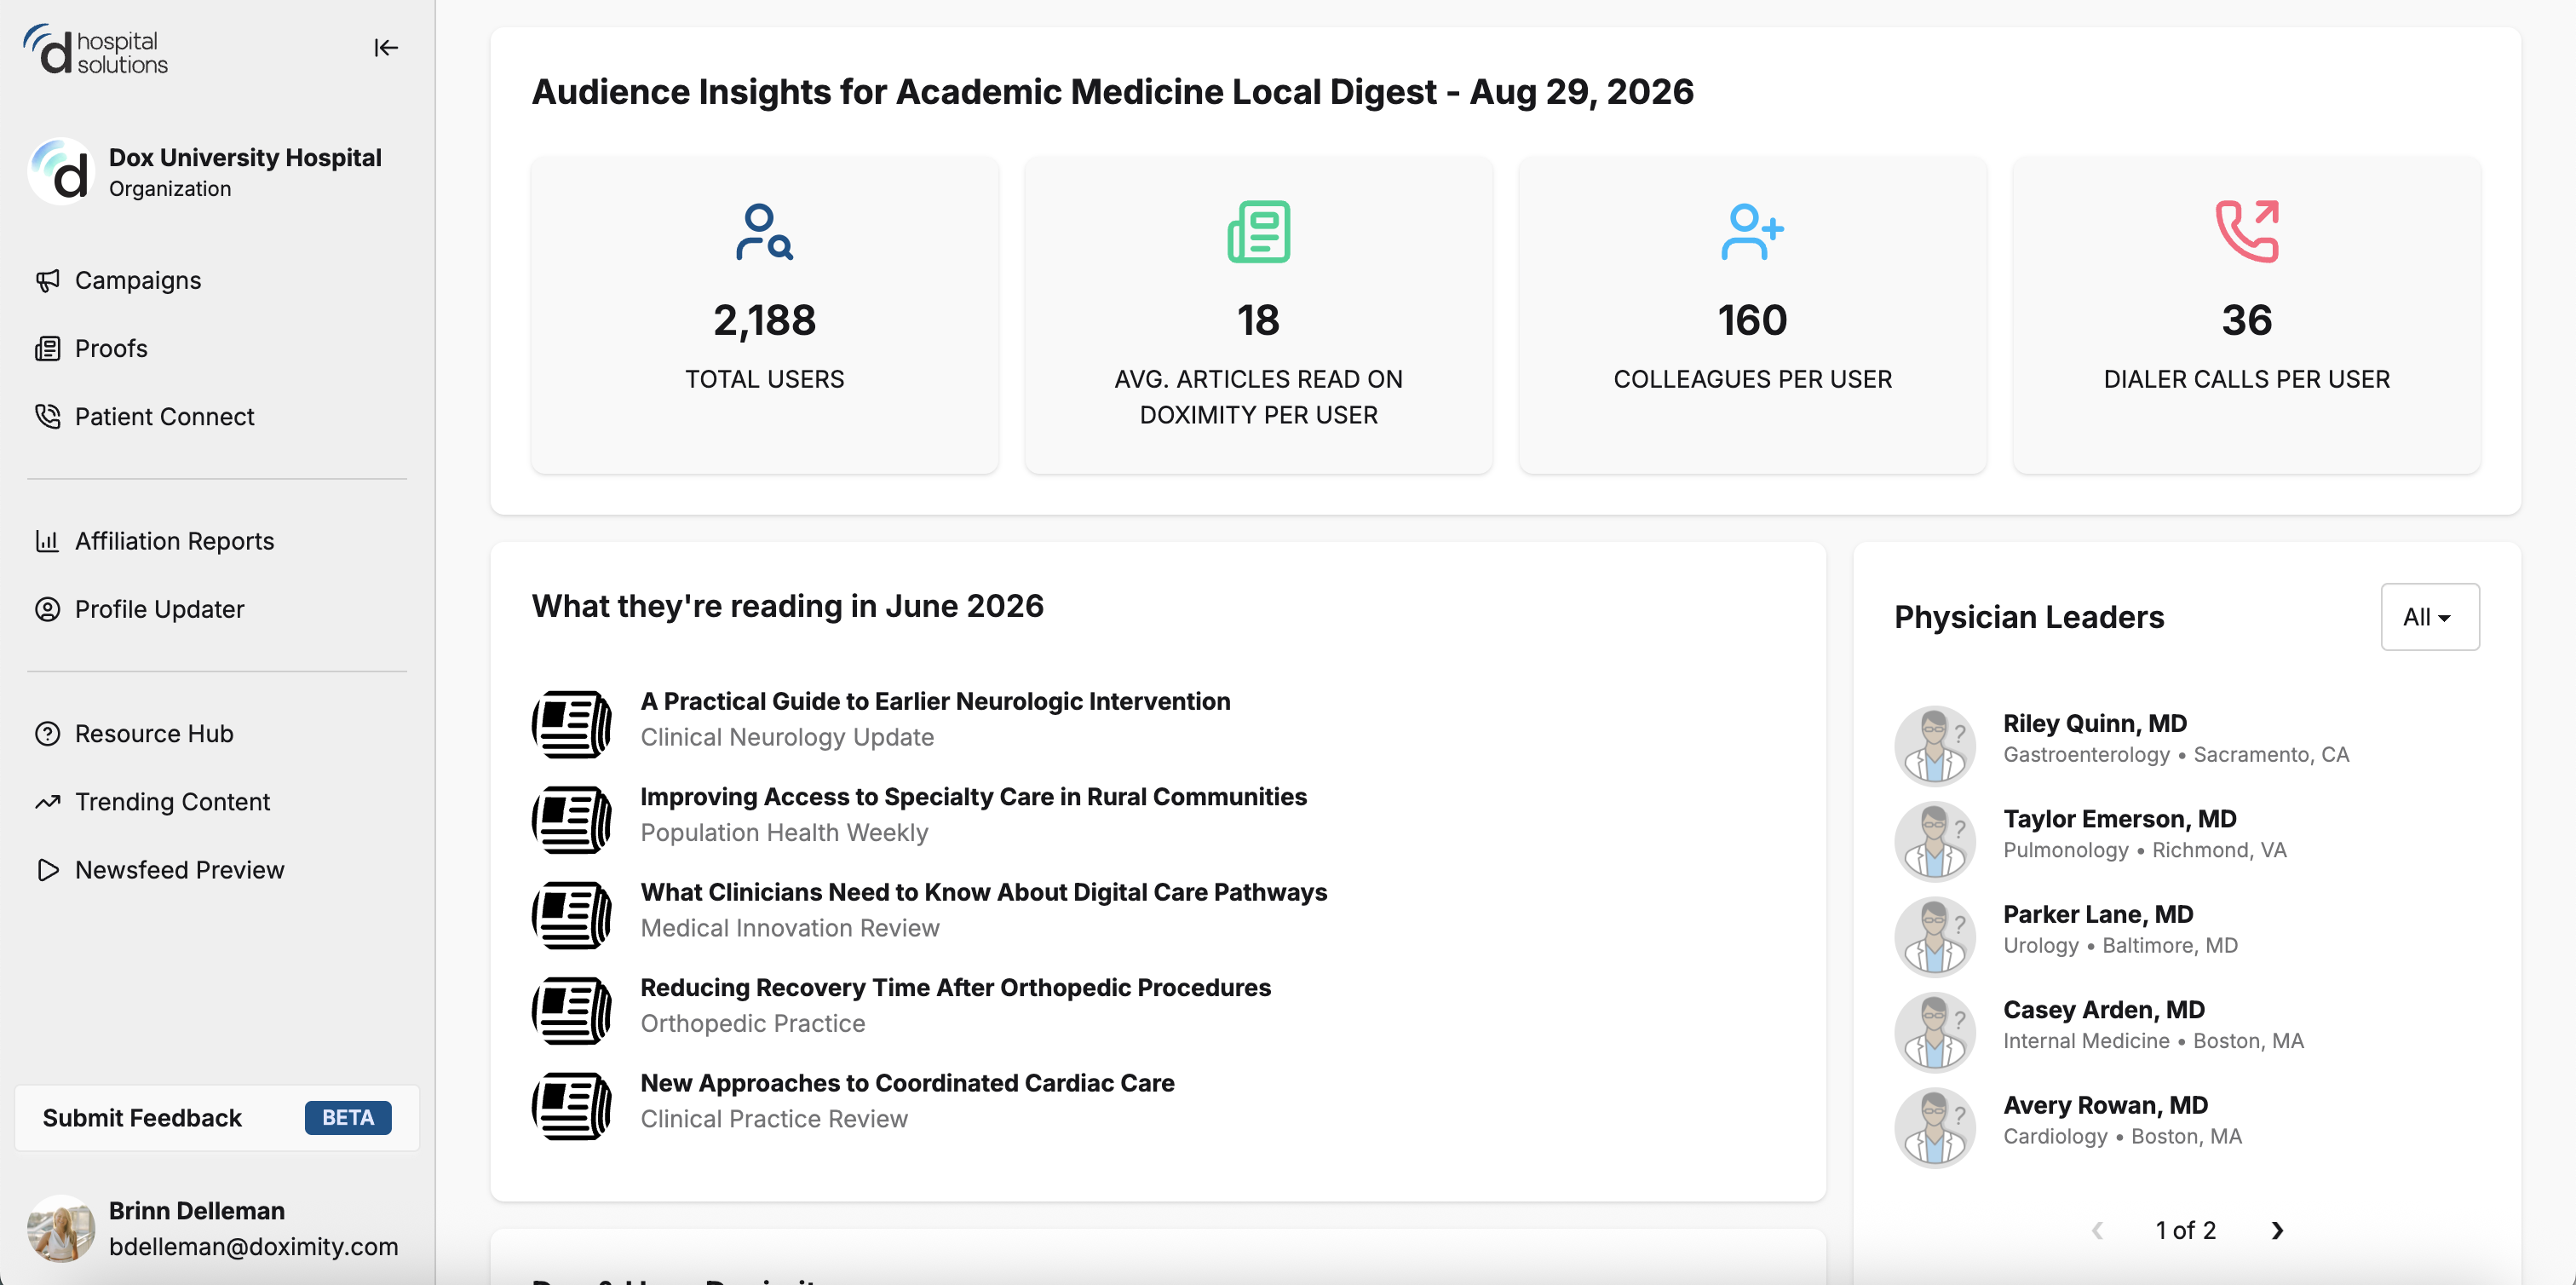Click the Trending Content arrow icon
Image resolution: width=2576 pixels, height=1285 pixels.
47,802
